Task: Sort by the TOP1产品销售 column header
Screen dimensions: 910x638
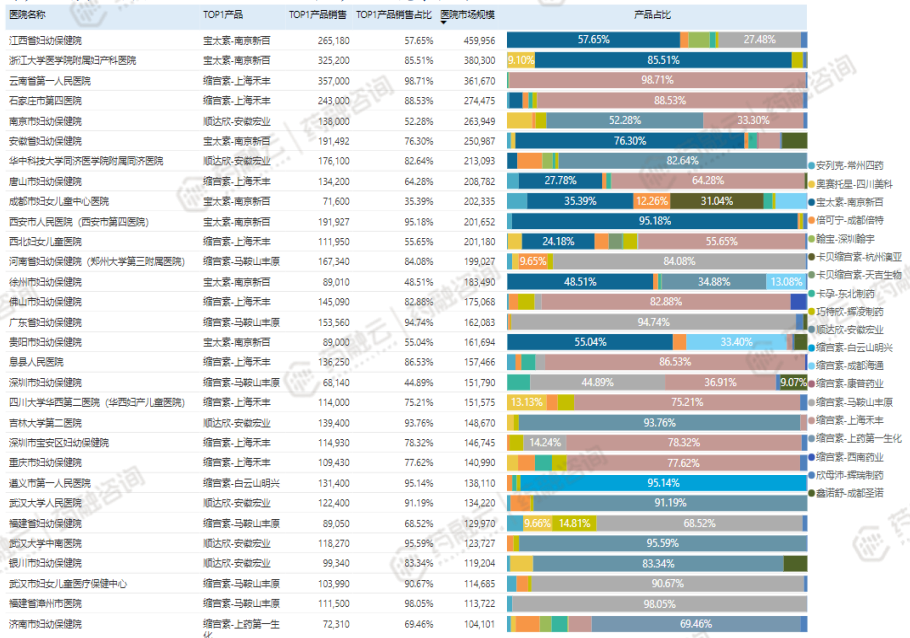Action: (317, 15)
